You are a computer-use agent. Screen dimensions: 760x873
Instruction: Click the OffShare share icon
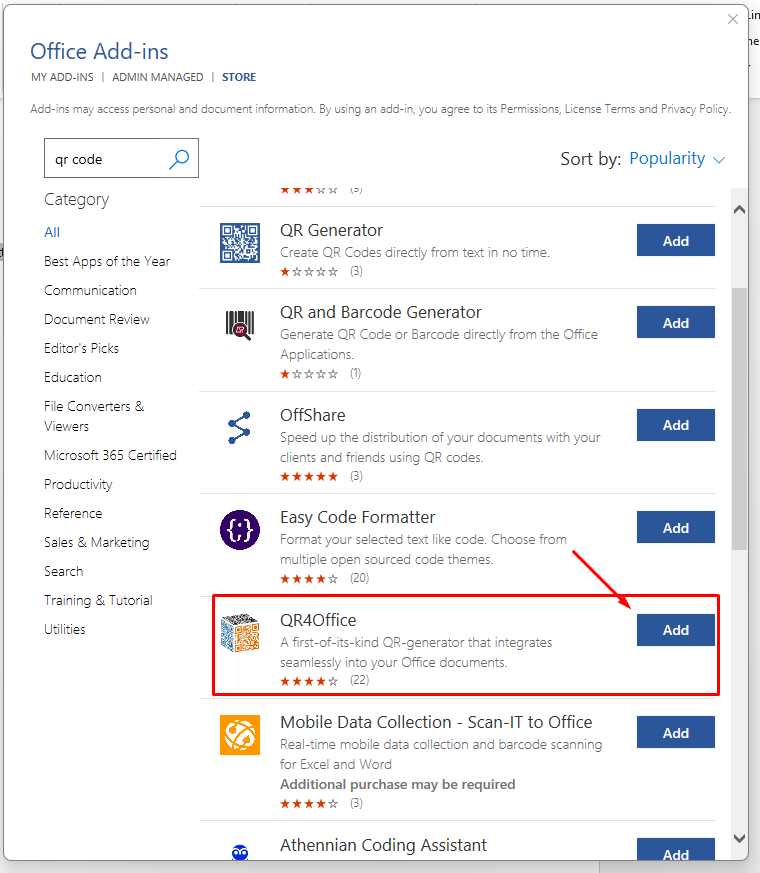pos(239,428)
